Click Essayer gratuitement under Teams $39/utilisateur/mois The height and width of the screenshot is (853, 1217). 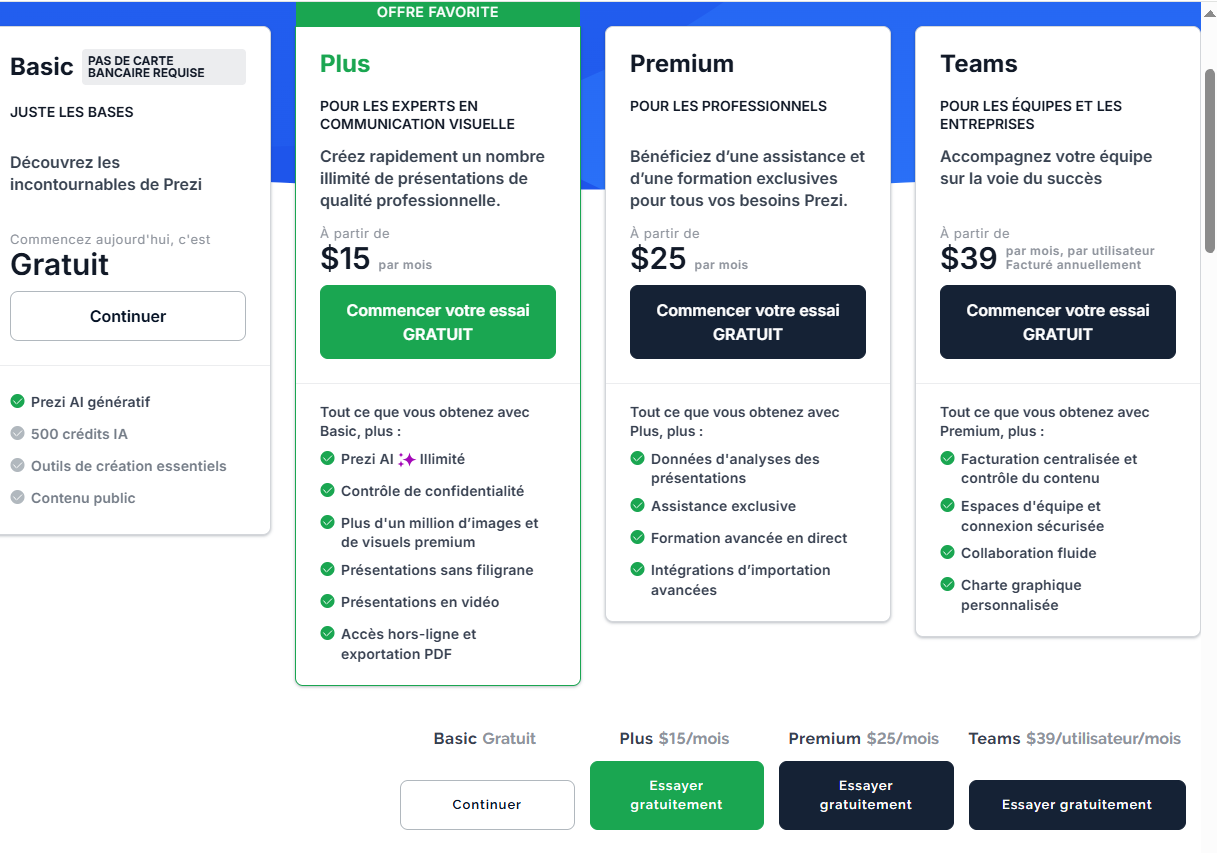(x=1077, y=805)
